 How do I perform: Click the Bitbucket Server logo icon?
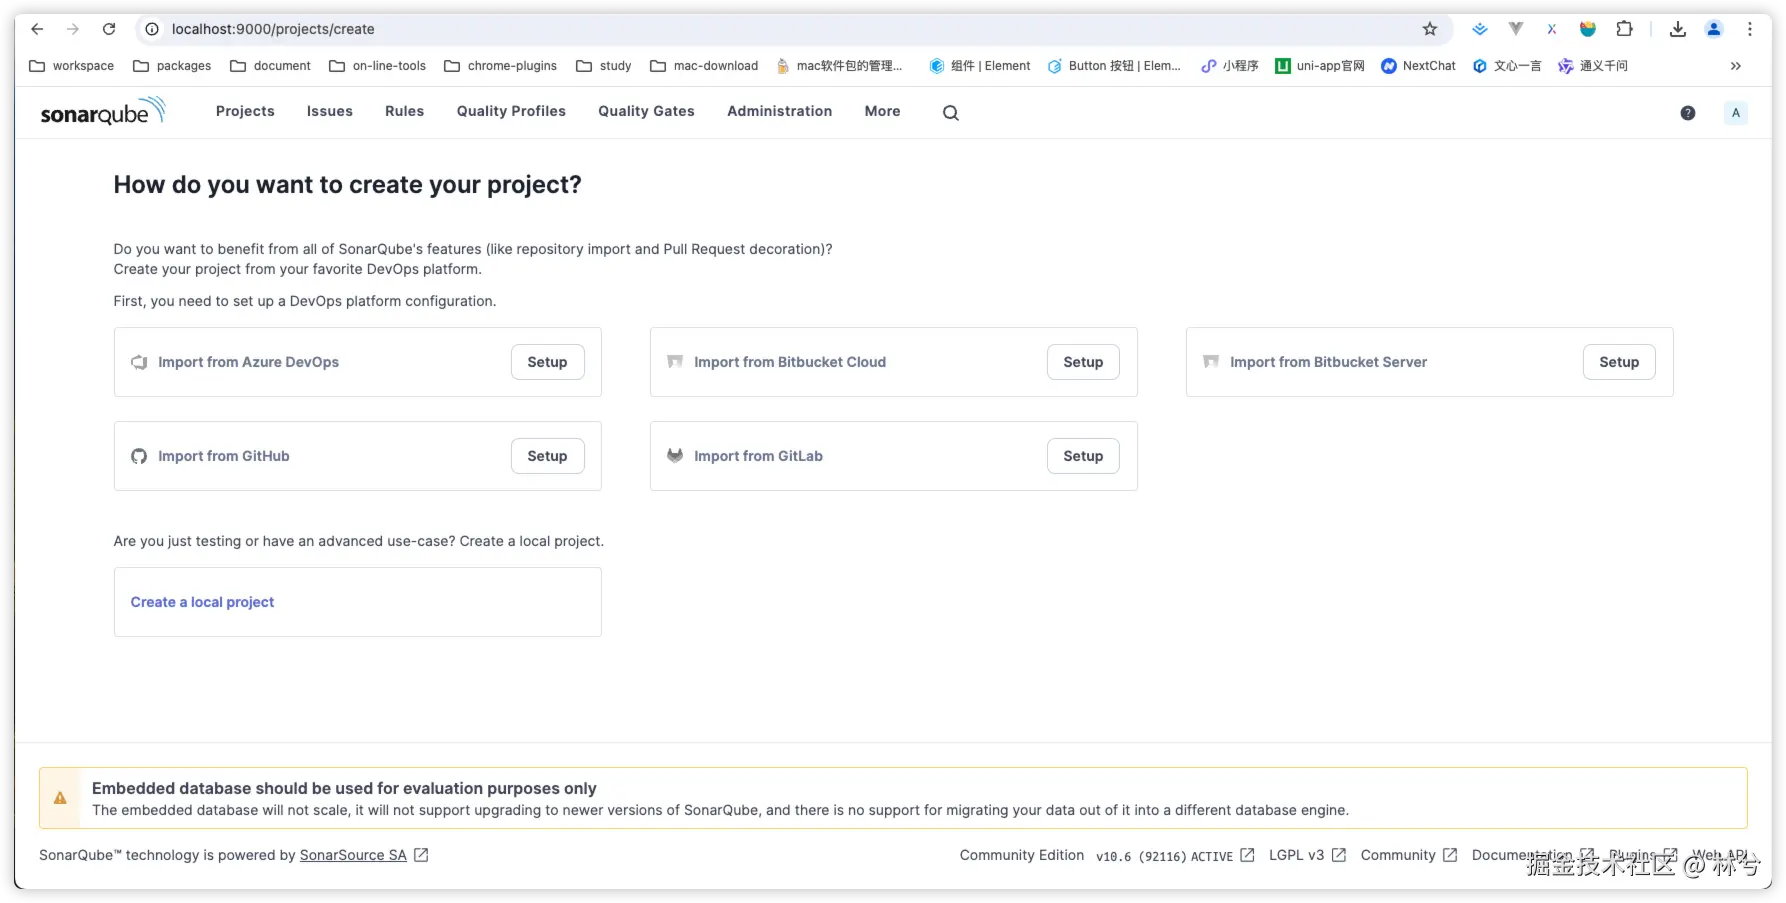(x=1211, y=362)
